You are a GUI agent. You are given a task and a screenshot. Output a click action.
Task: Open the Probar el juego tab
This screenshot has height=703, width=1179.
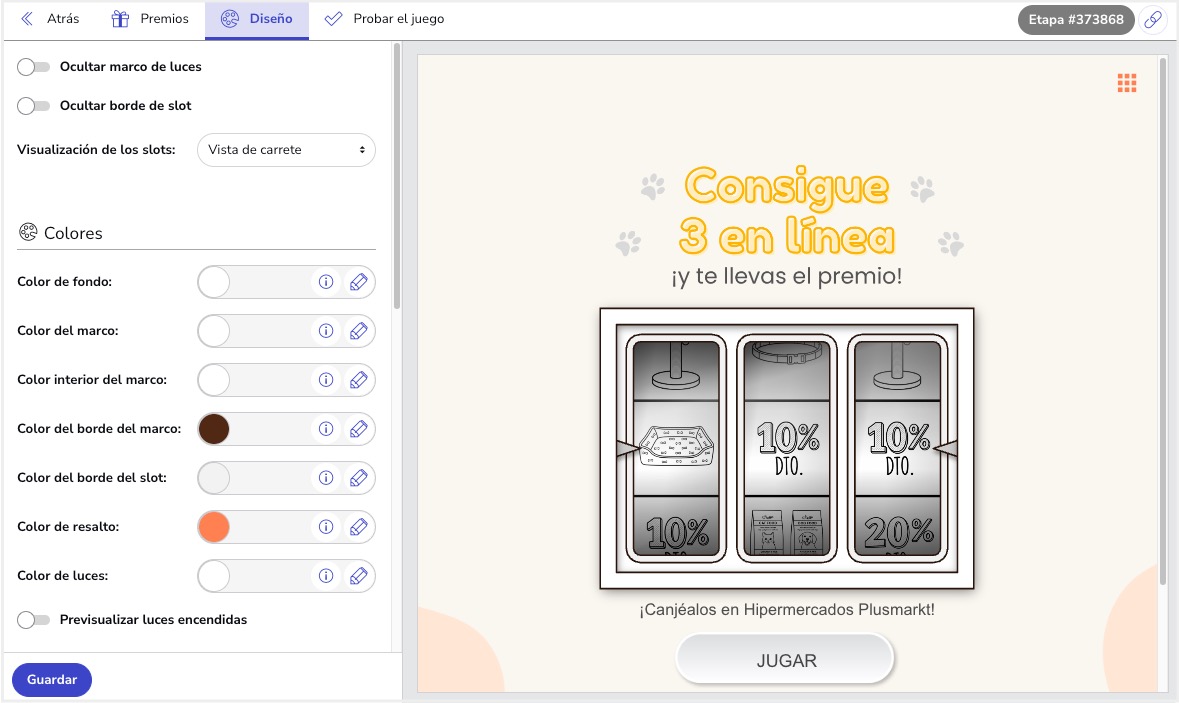384,19
